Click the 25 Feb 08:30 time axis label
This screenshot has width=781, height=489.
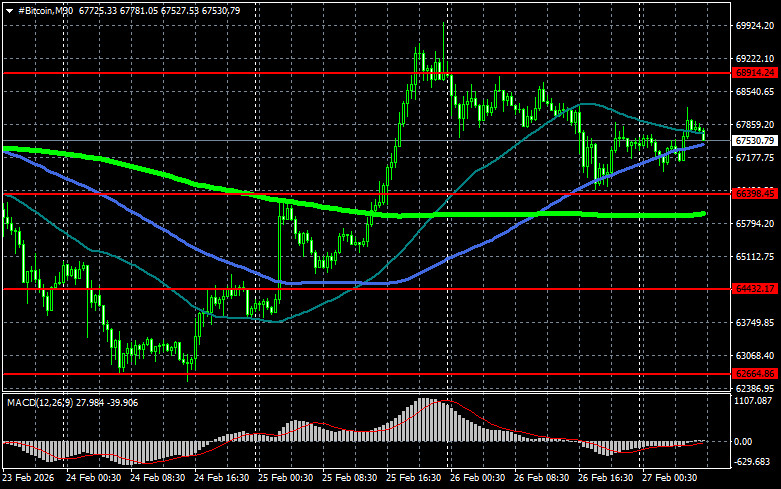(350, 478)
